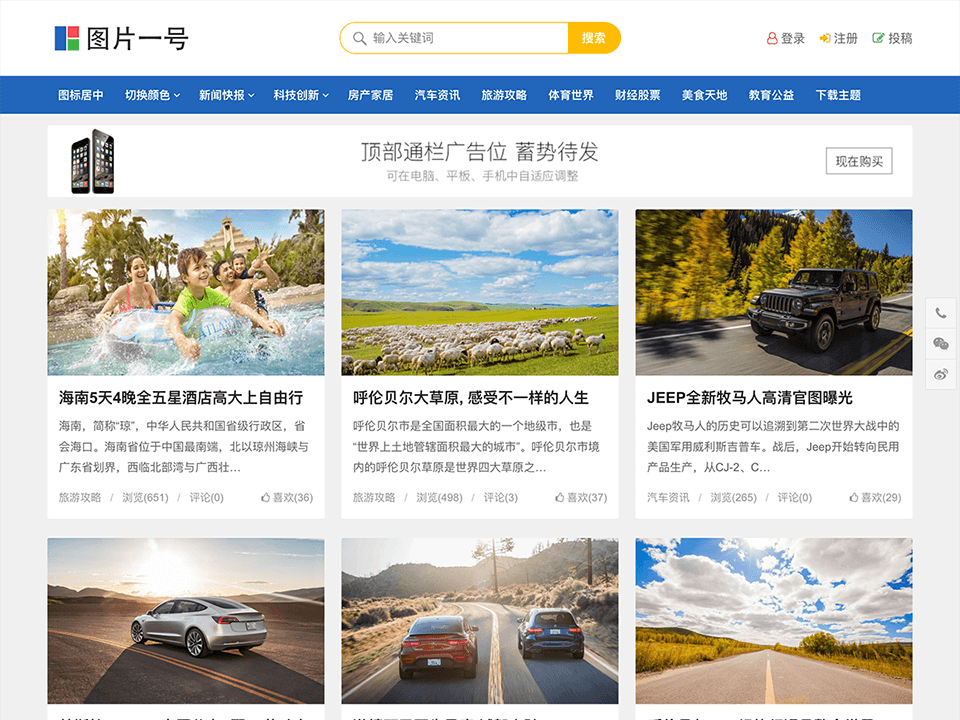This screenshot has width=960, height=720.
Task: Open the Jeep Wrangler article thumbnail
Action: (x=773, y=292)
